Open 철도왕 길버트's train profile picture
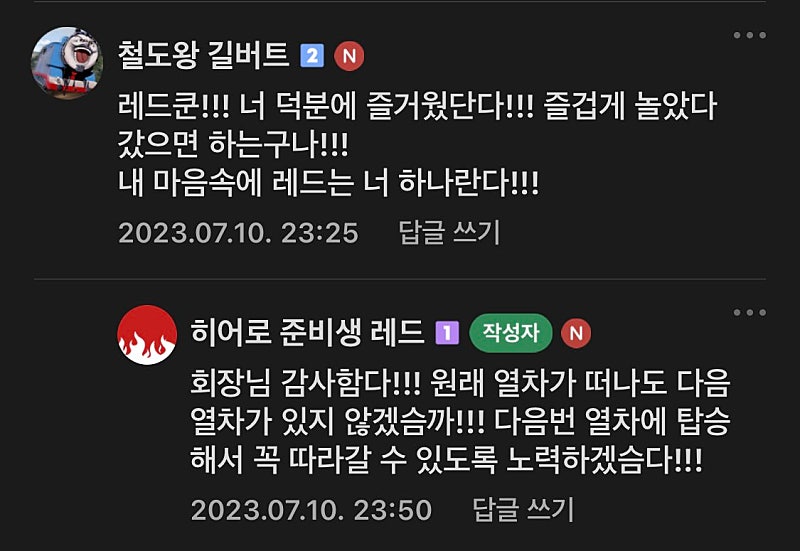Image resolution: width=800 pixels, height=551 pixels. (x=67, y=63)
